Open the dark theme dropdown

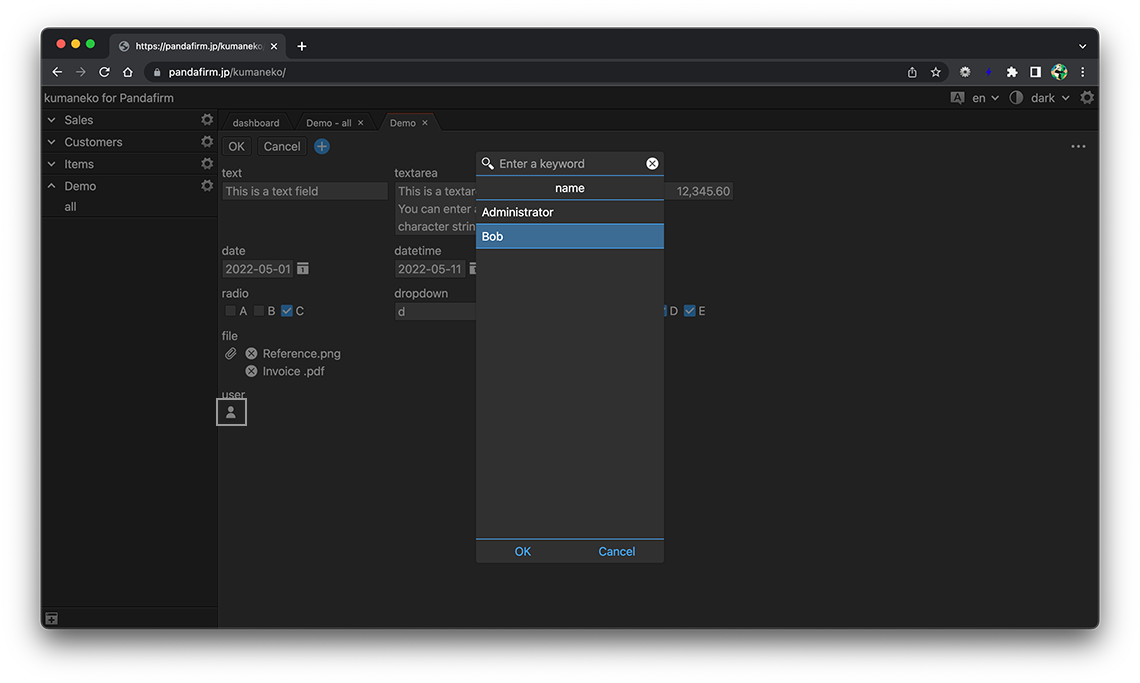tap(1049, 98)
